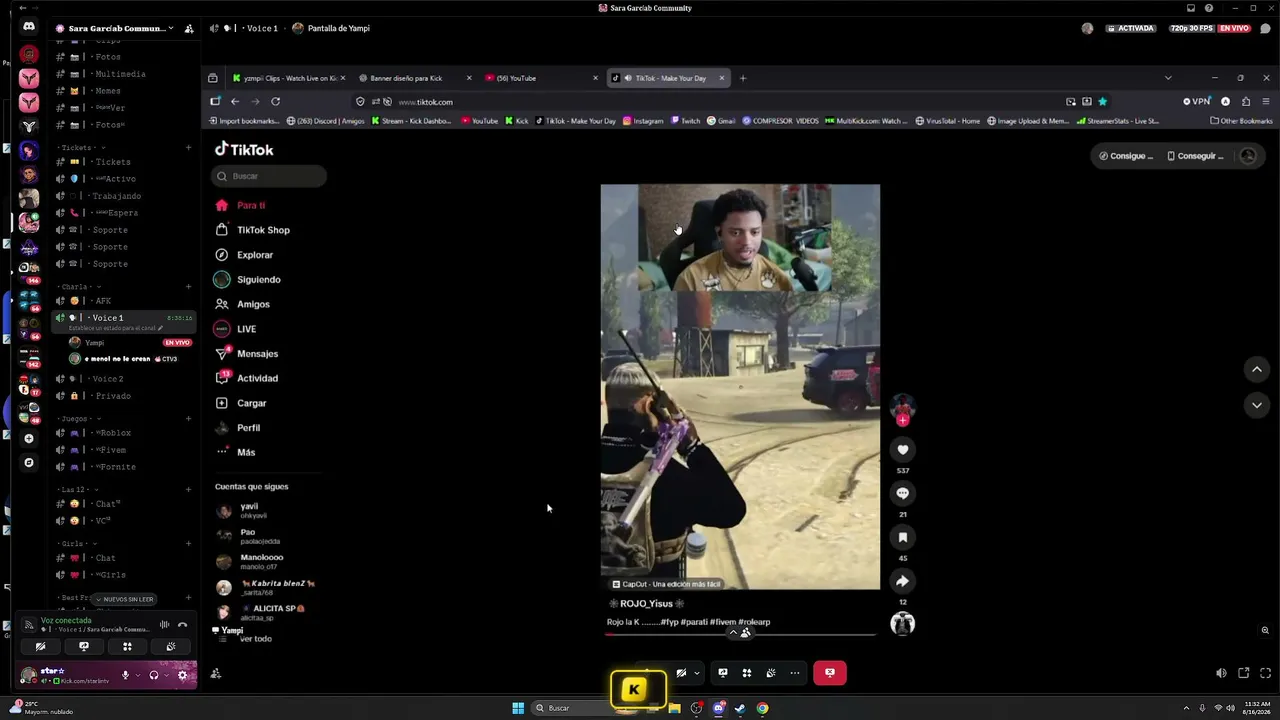Open headphone output options arrow
This screenshot has height=720, width=1280.
tap(165, 675)
